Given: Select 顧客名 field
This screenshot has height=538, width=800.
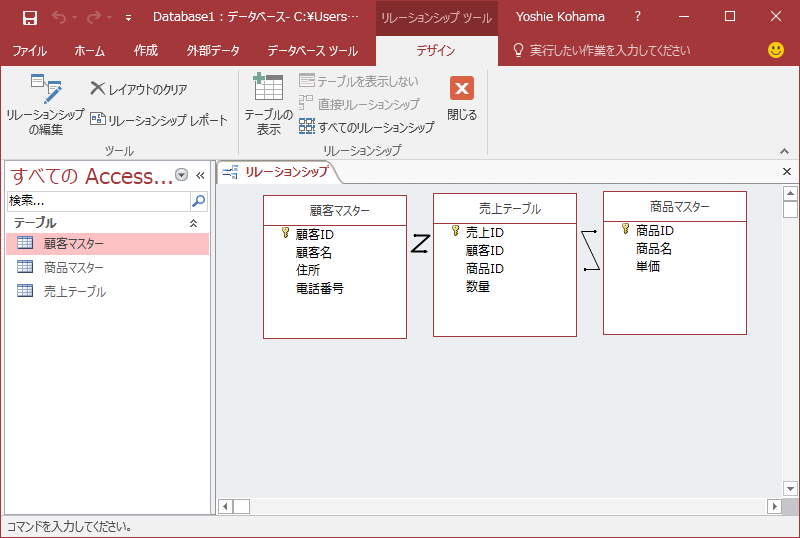Looking at the screenshot, I should (313, 252).
